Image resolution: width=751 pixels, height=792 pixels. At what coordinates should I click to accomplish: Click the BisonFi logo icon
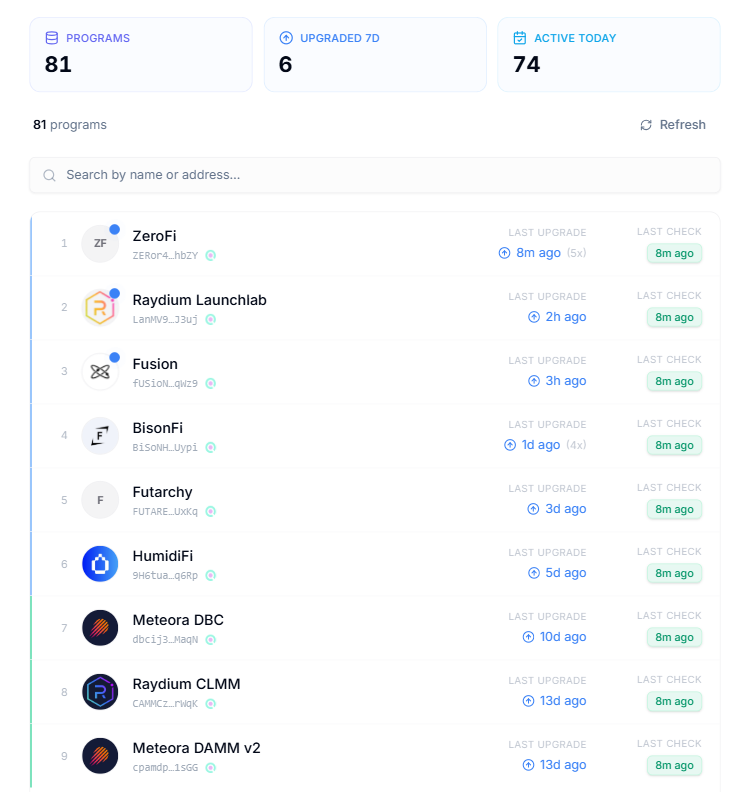(x=100, y=435)
